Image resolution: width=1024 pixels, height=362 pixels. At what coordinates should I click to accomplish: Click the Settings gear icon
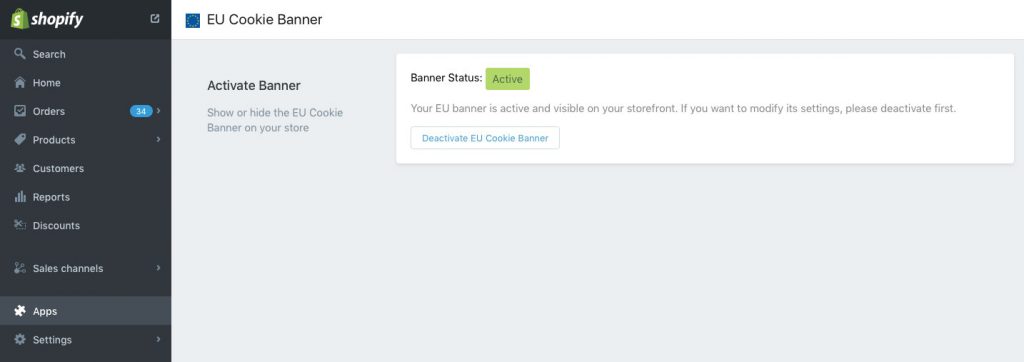[x=20, y=340]
